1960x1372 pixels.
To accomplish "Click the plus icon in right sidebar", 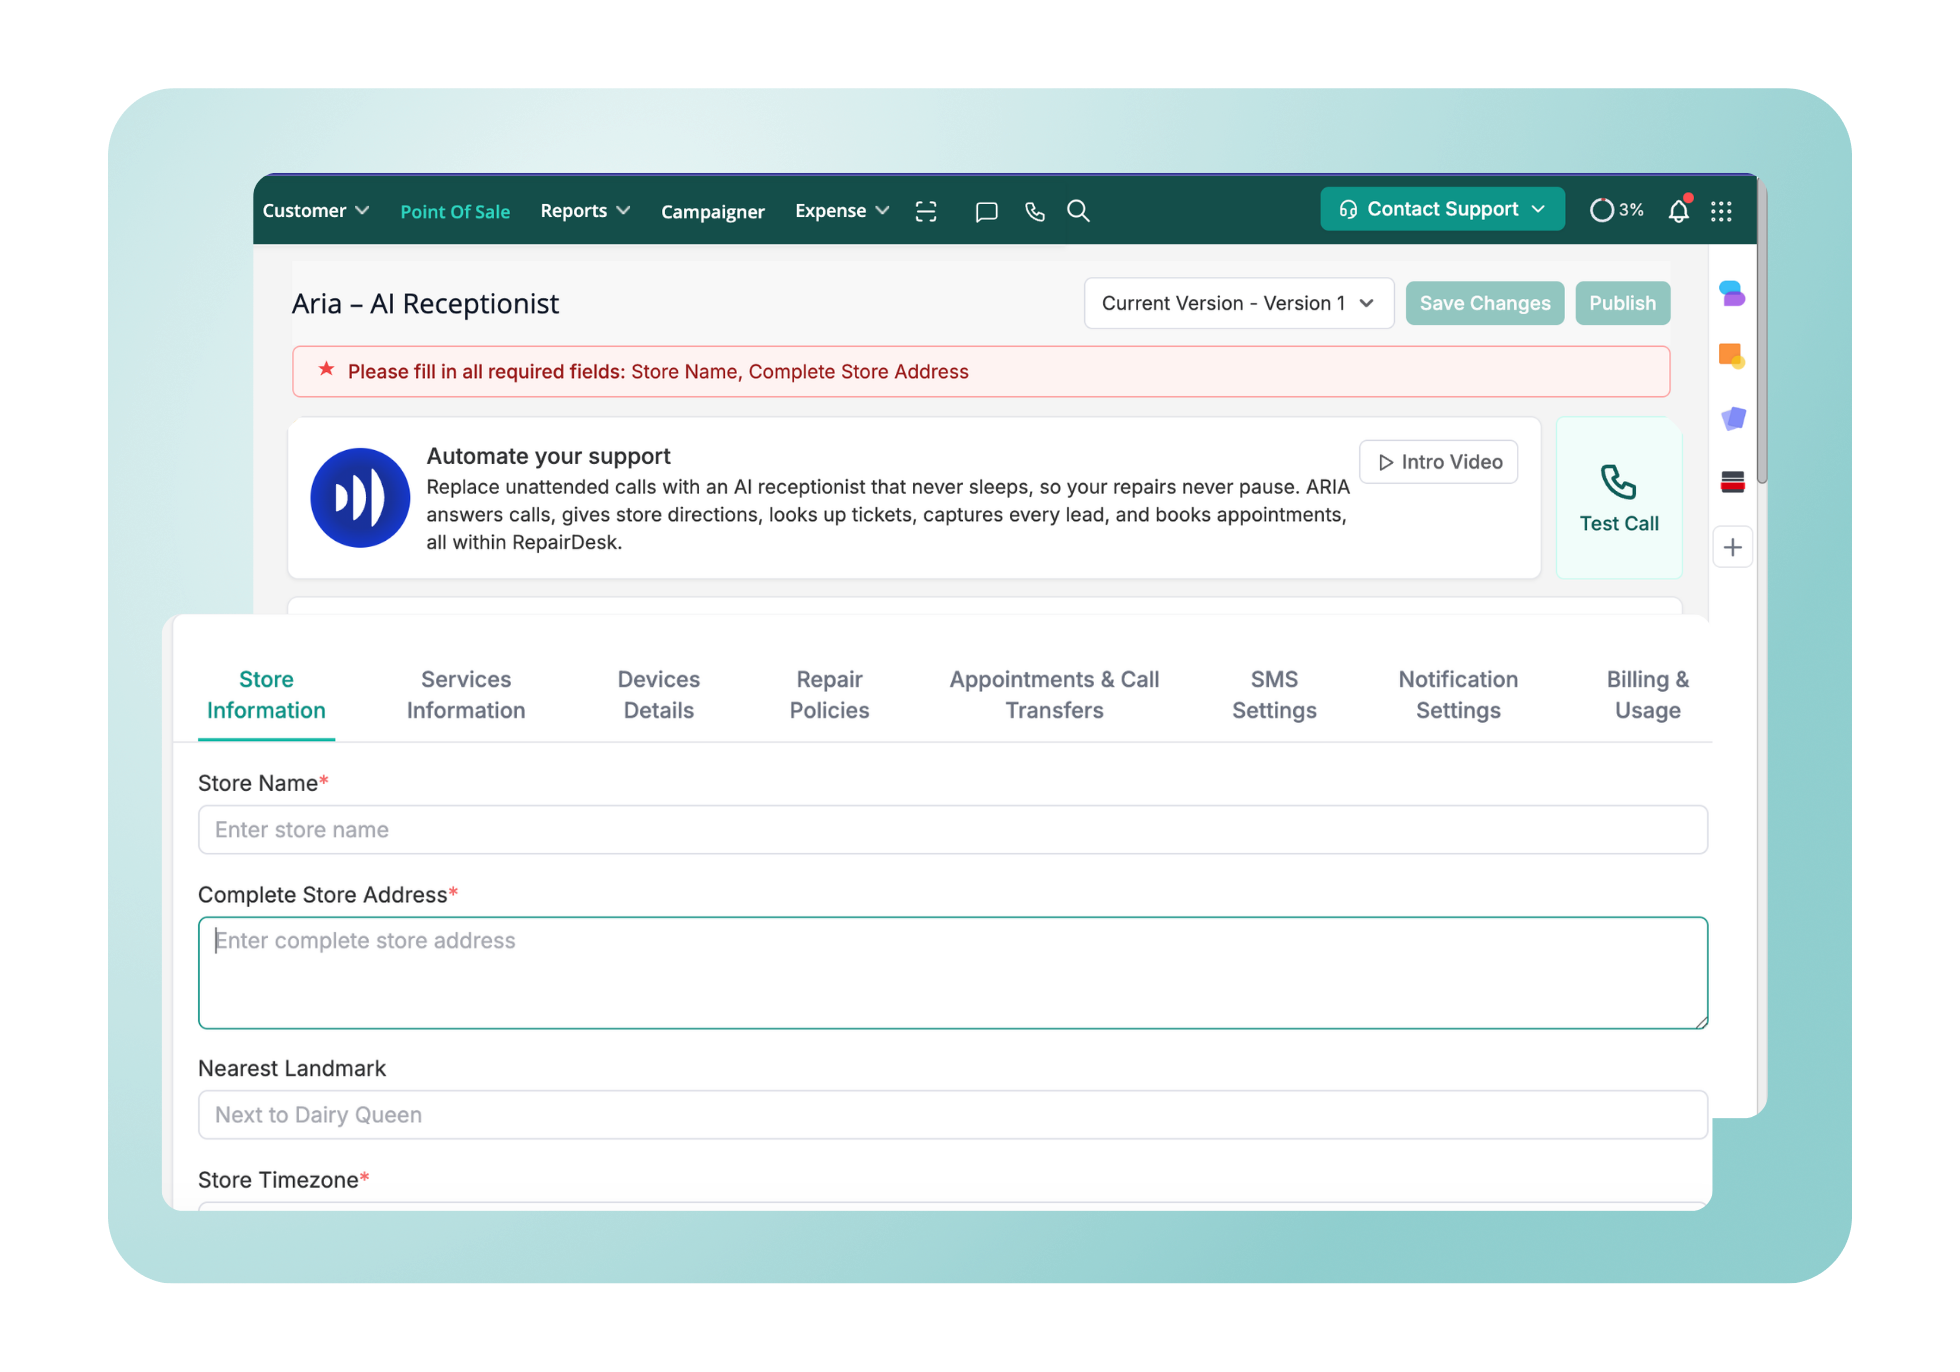I will coord(1733,547).
